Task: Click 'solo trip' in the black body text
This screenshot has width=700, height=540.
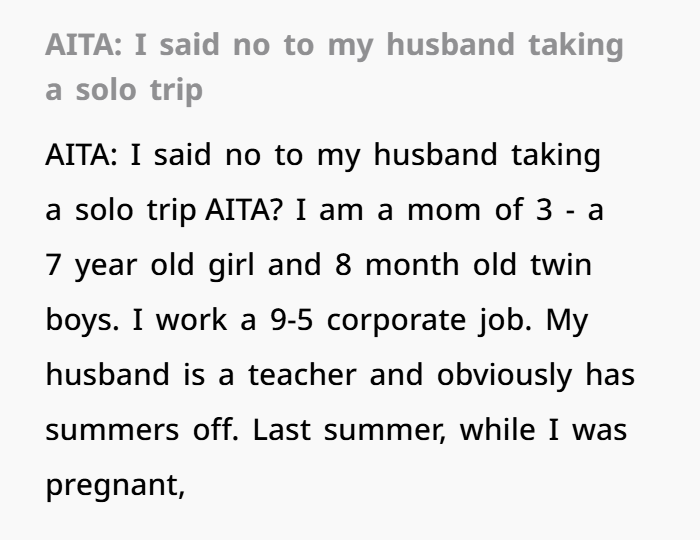Action: tap(135, 211)
